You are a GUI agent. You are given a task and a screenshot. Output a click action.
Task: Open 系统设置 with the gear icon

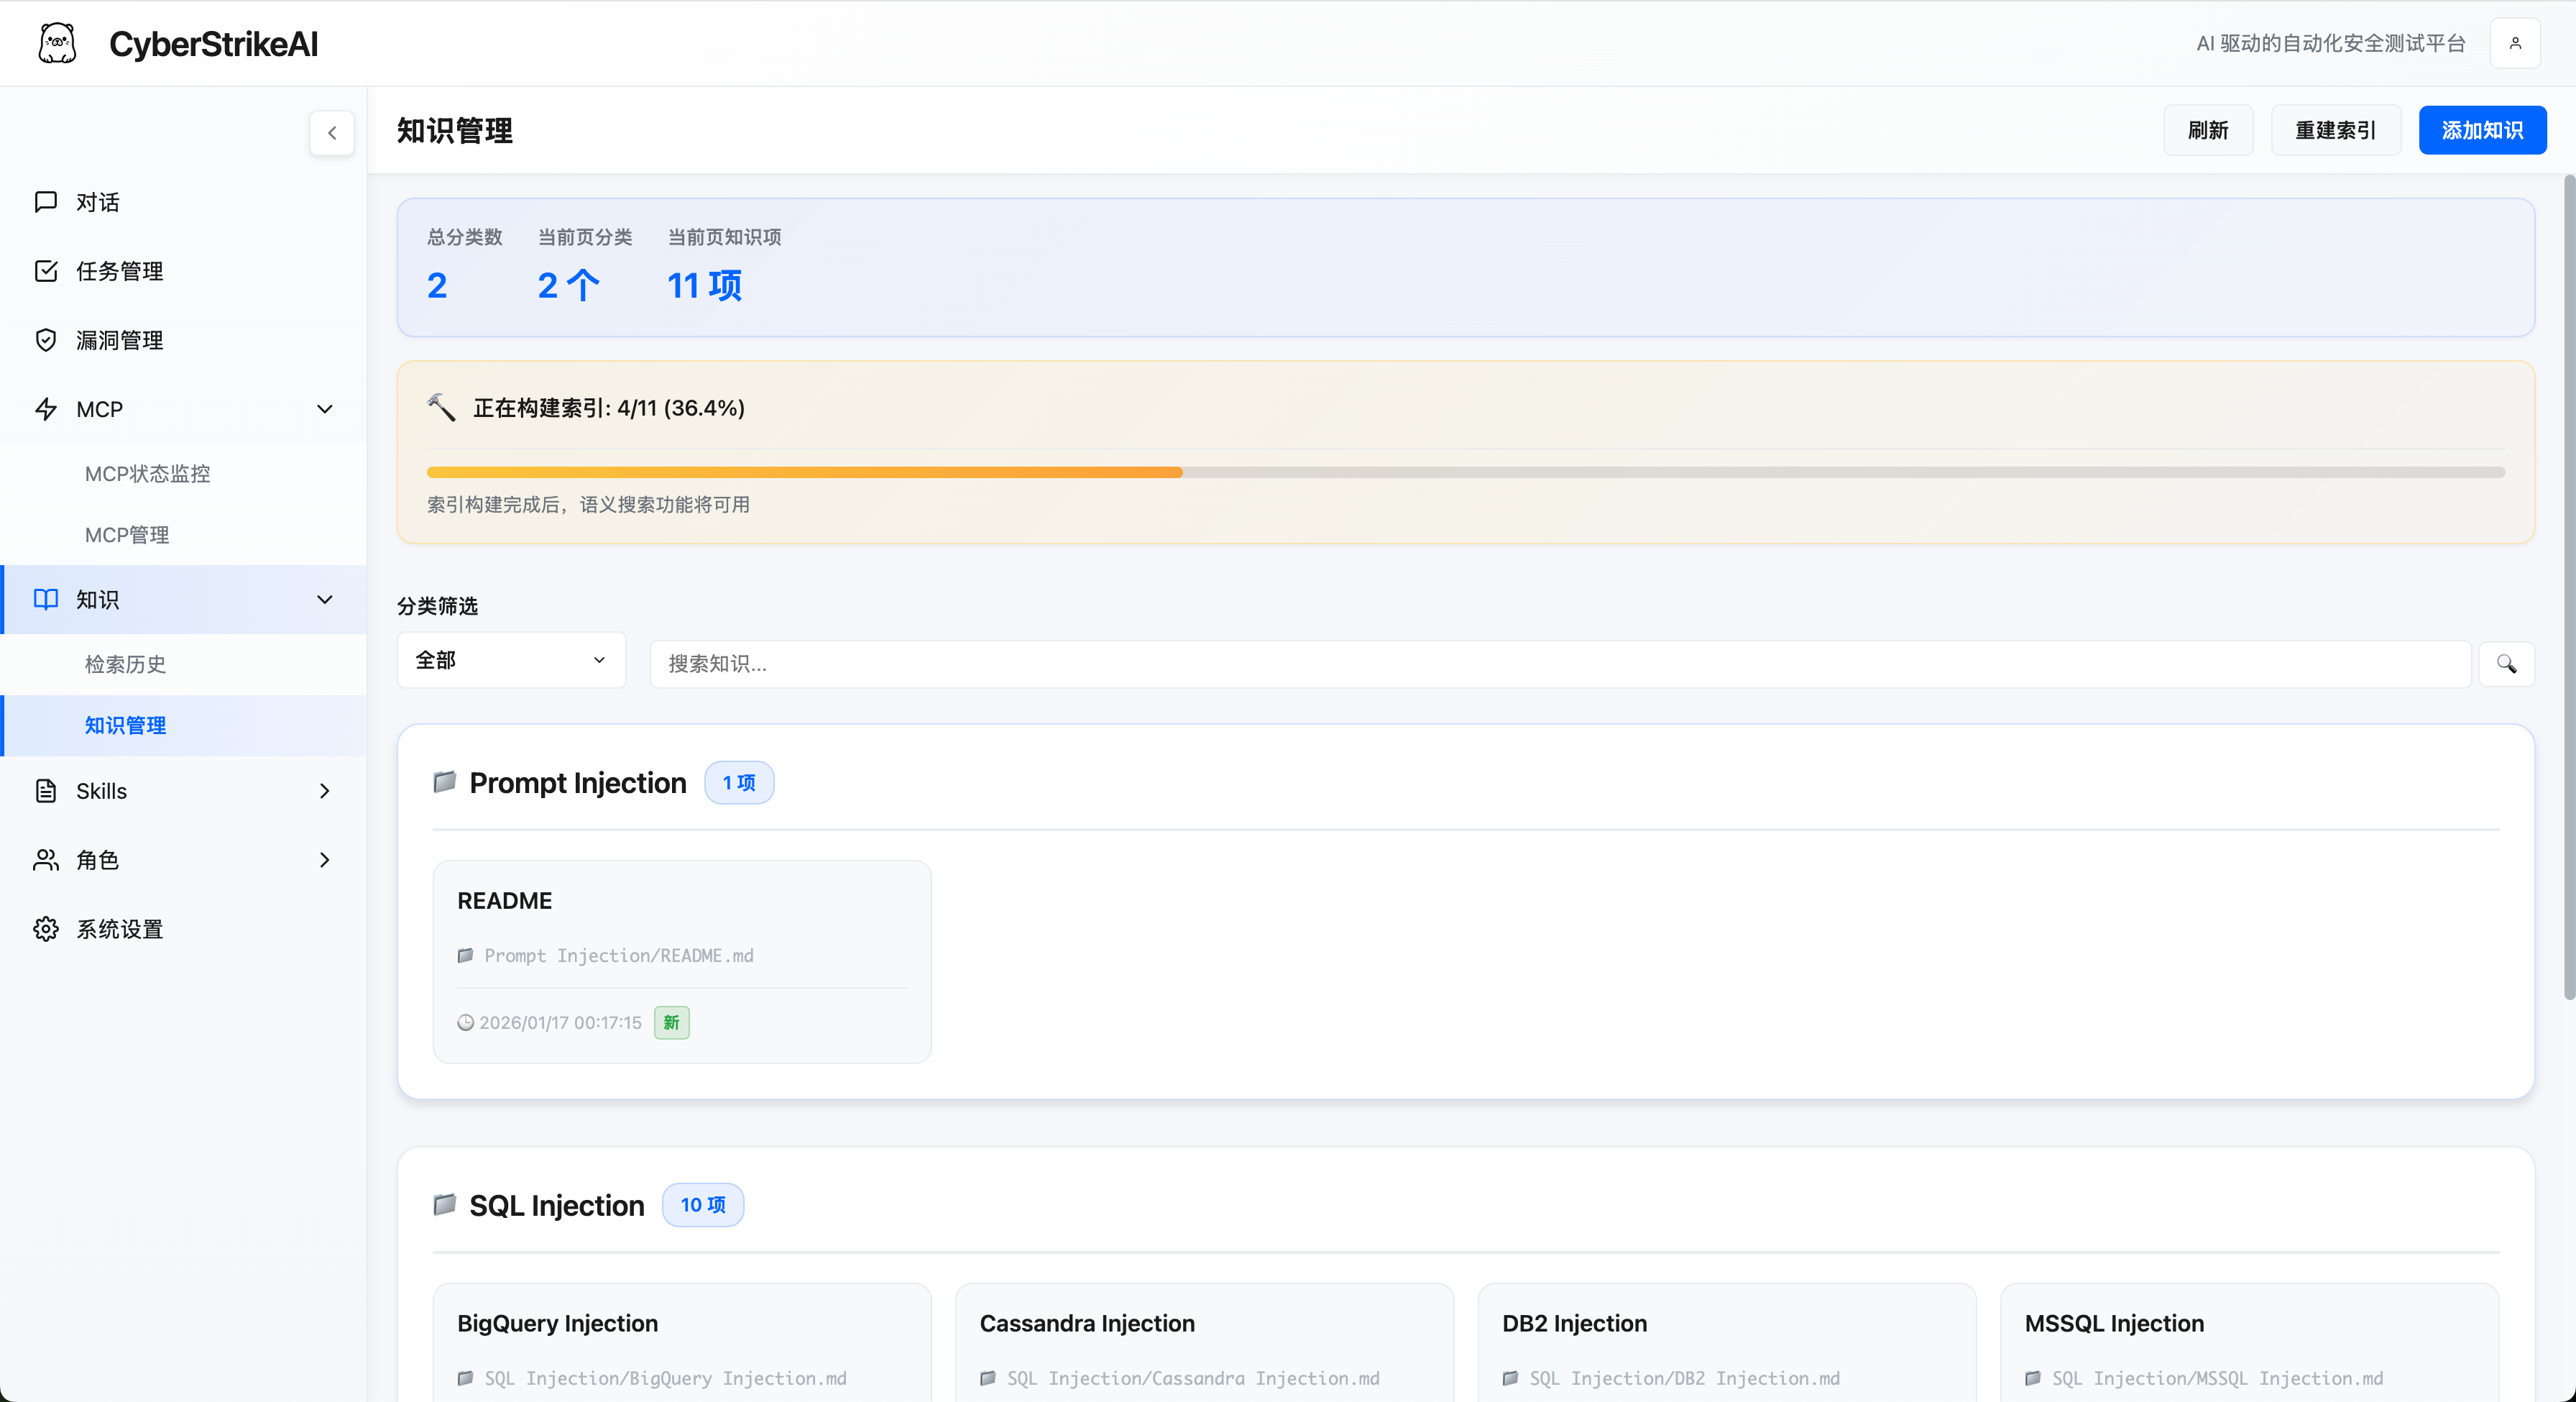pos(46,928)
